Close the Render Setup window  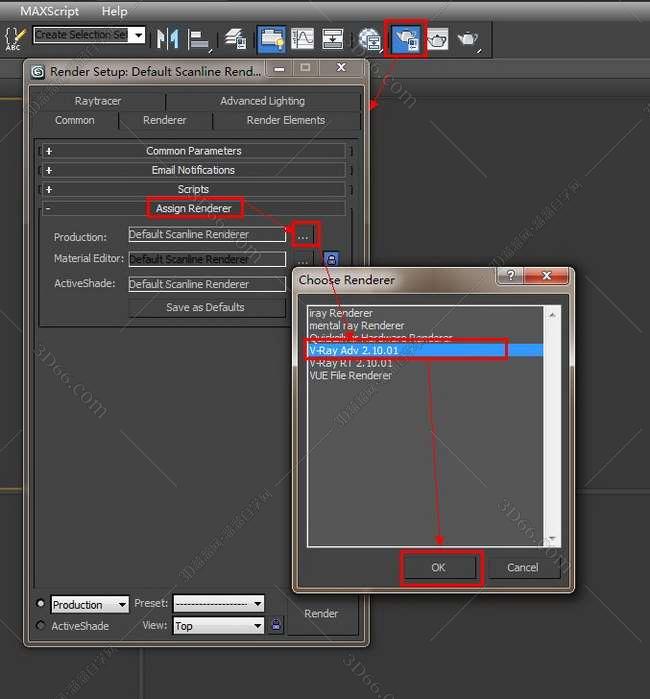pos(341,67)
